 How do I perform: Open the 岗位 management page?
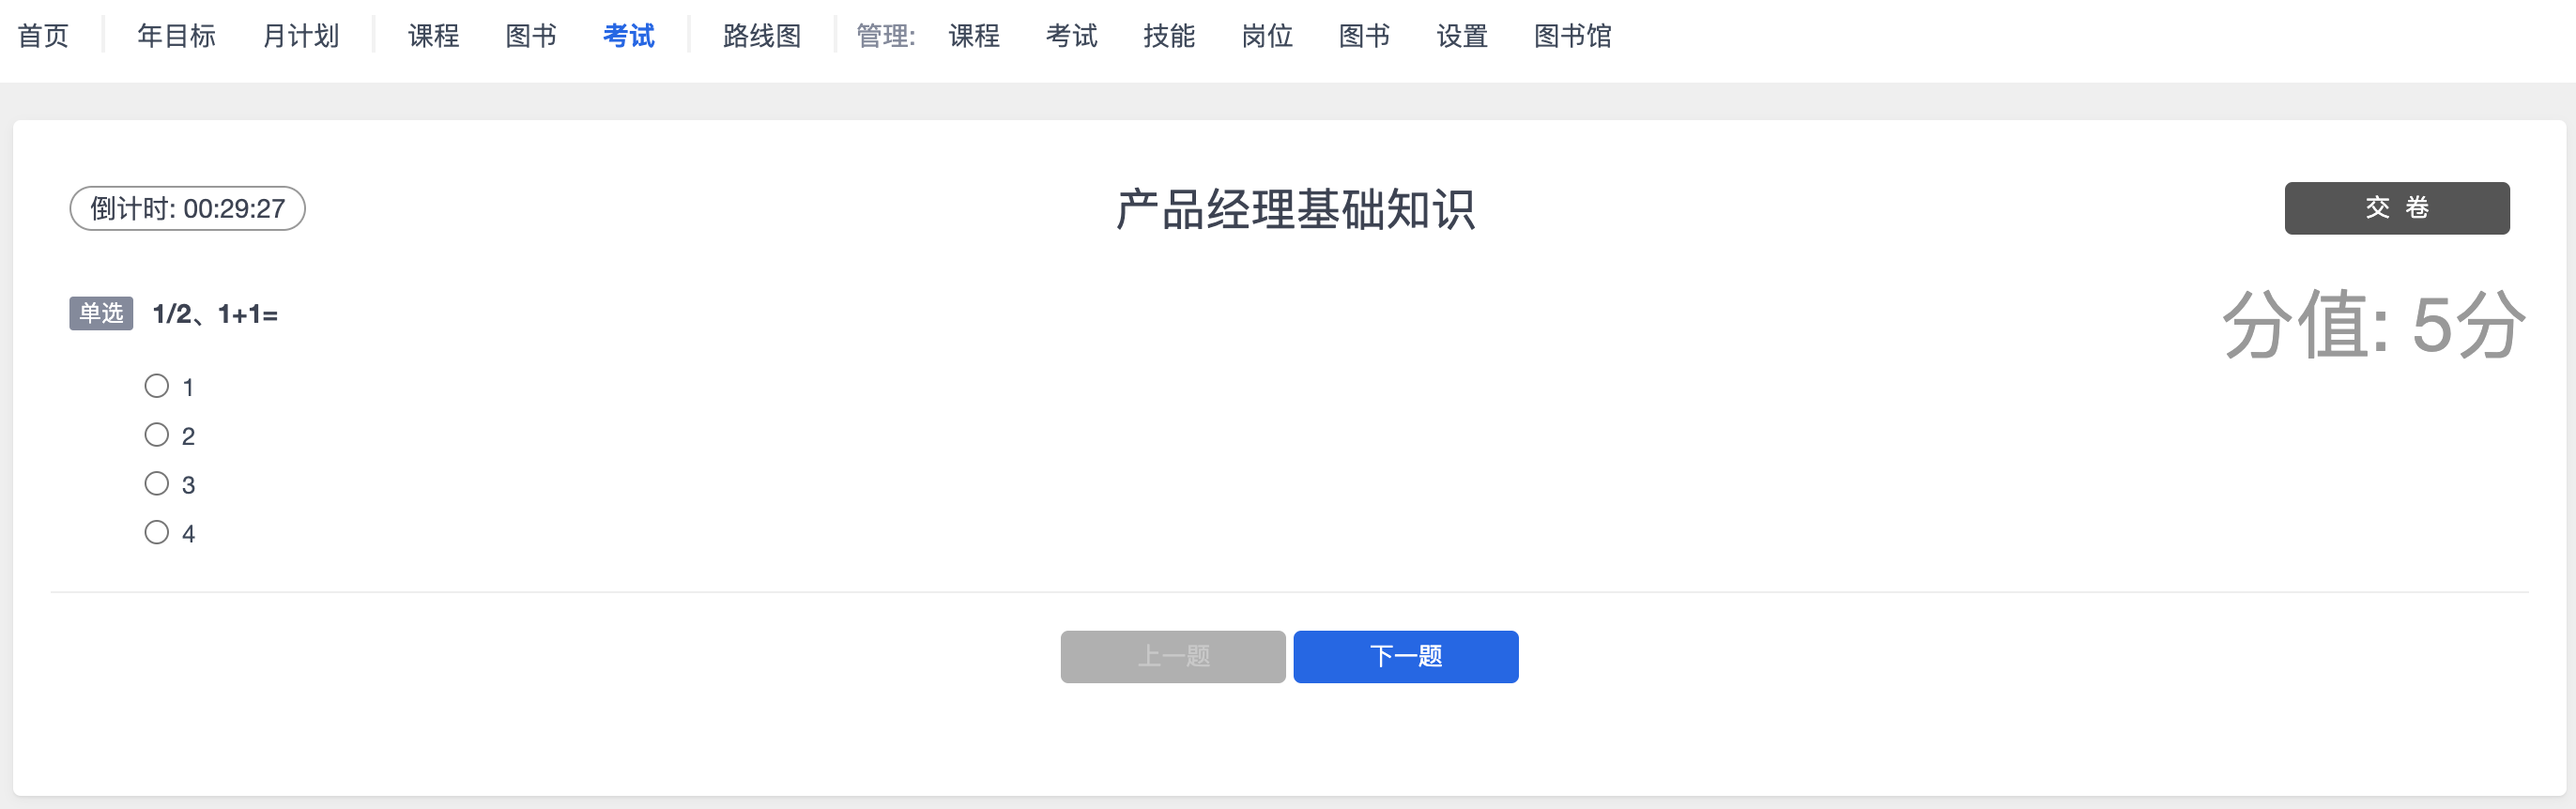point(1267,36)
